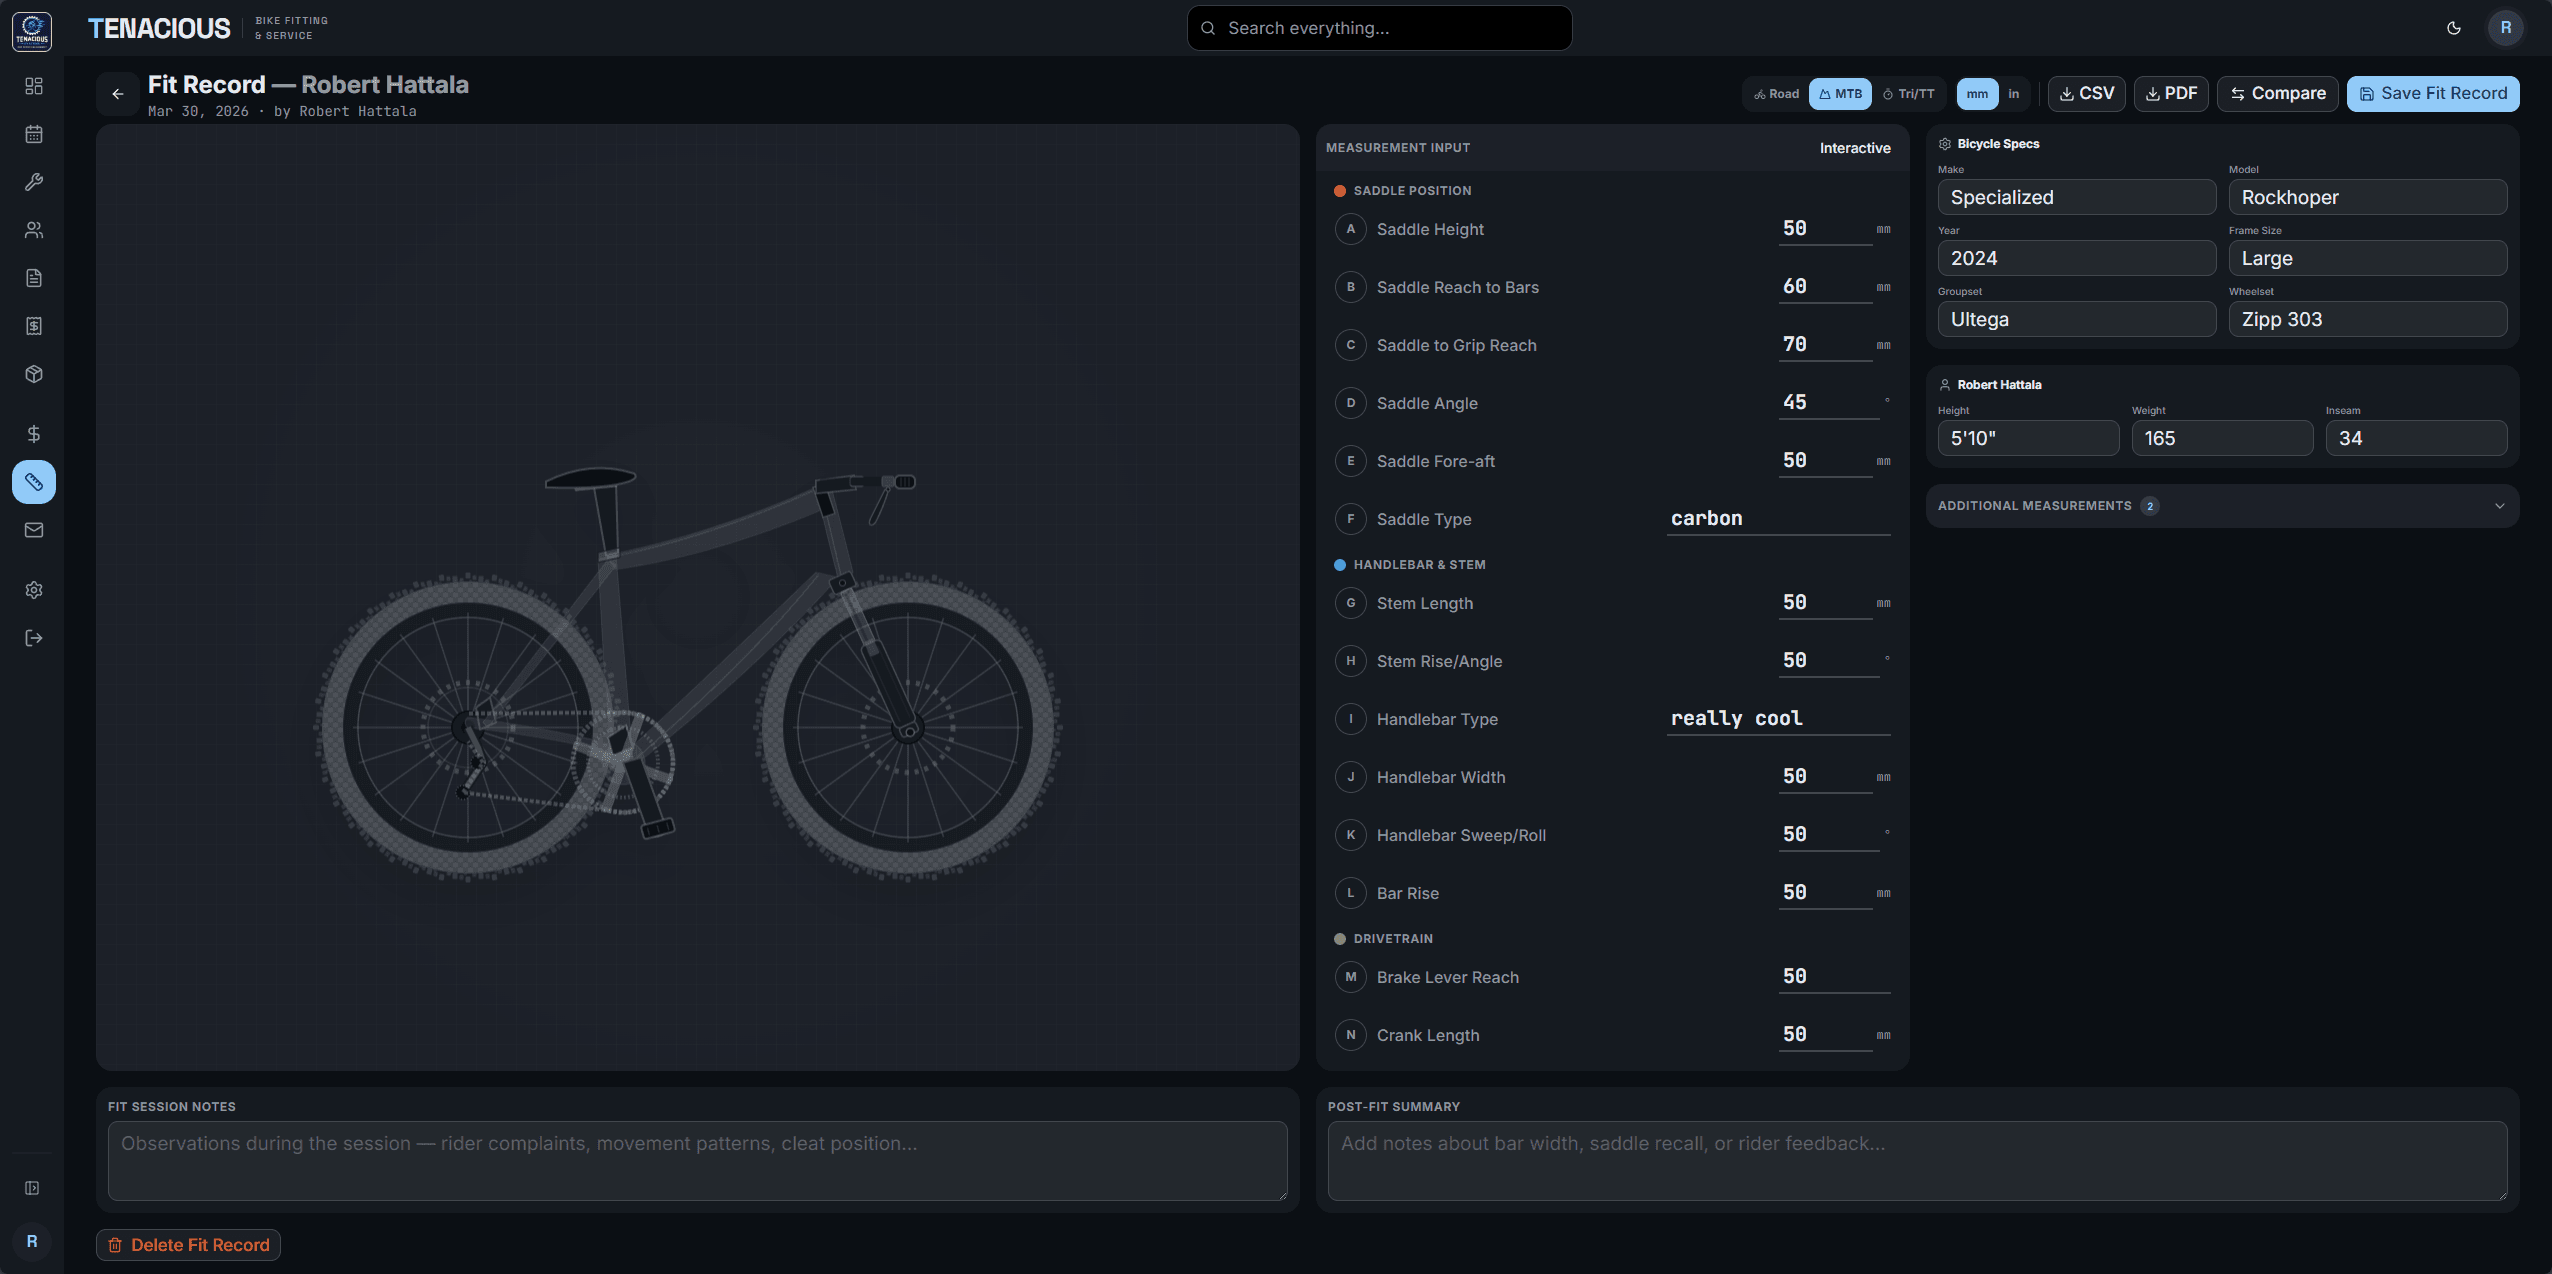This screenshot has width=2552, height=1274.
Task: Enable the Road bike fit mode
Action: (1776, 93)
